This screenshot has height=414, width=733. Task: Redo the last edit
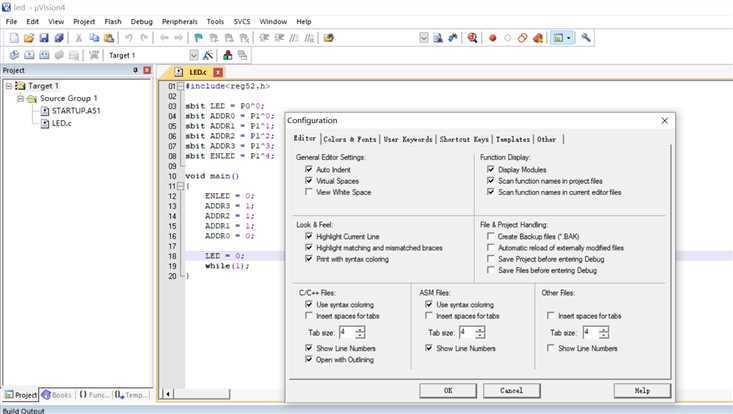point(144,38)
